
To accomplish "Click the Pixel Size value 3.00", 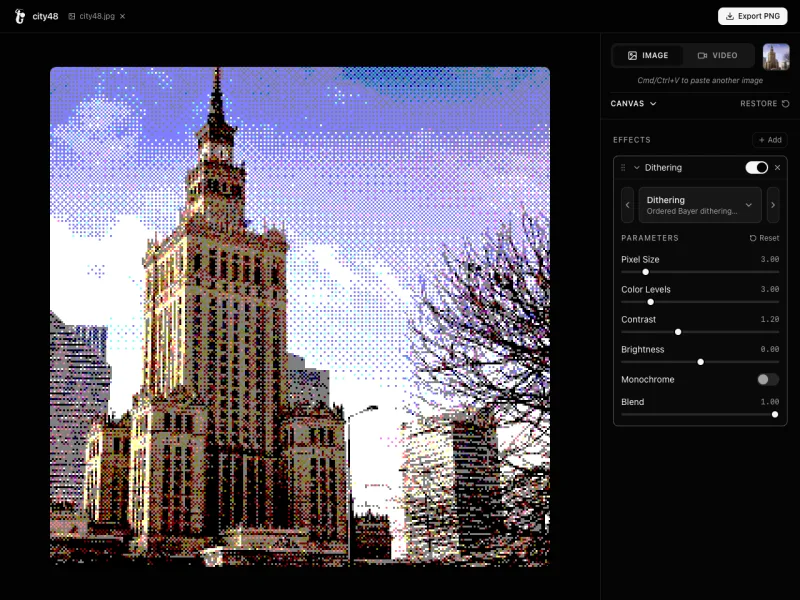I will pyautogui.click(x=770, y=259).
